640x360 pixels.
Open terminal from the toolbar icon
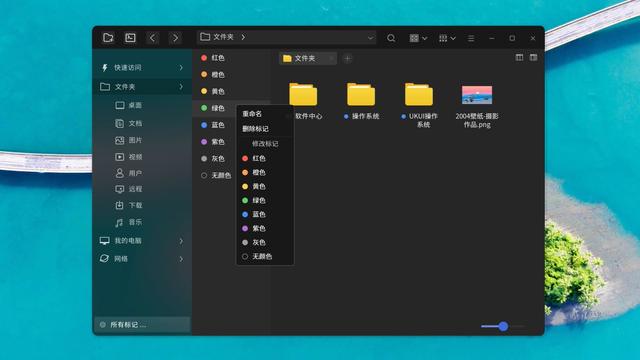(x=130, y=38)
